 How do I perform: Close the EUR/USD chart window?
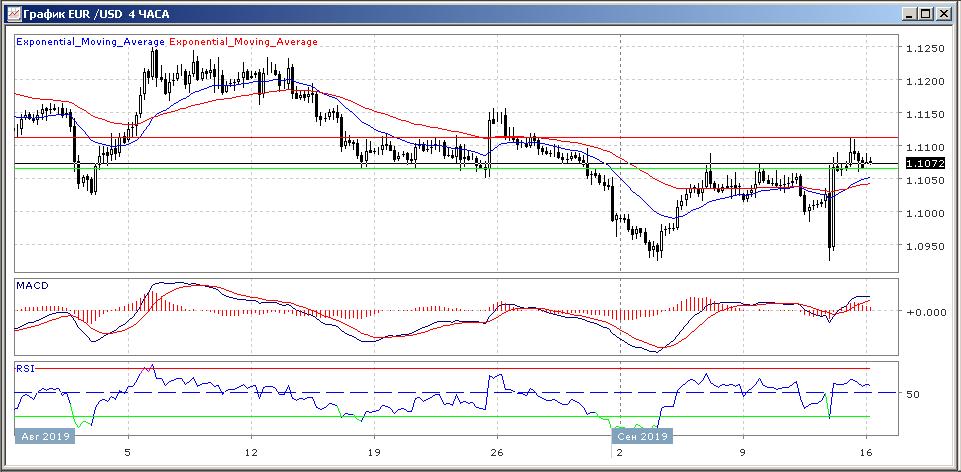point(943,14)
